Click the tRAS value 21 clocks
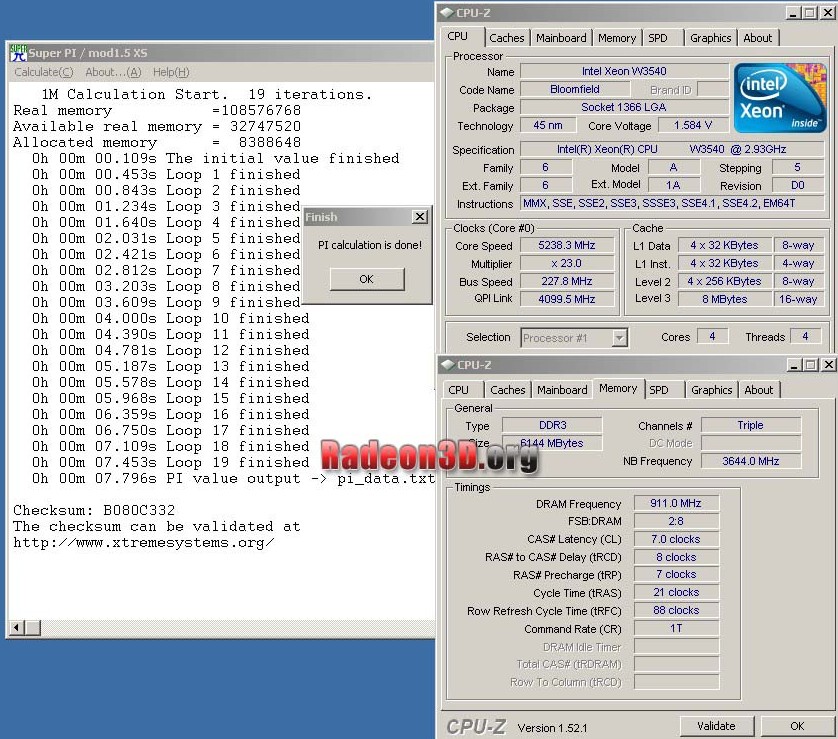This screenshot has width=838, height=739. coord(676,592)
